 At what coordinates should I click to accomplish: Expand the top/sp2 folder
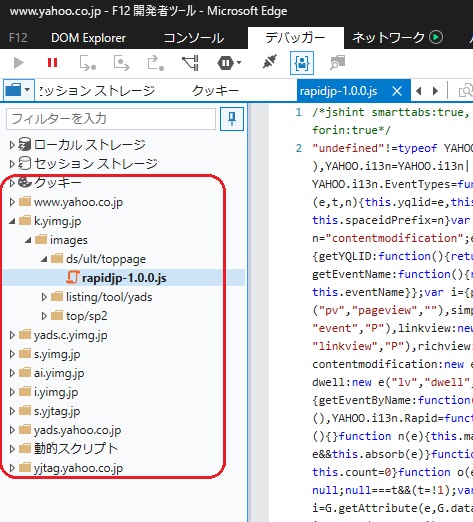pos(44,316)
